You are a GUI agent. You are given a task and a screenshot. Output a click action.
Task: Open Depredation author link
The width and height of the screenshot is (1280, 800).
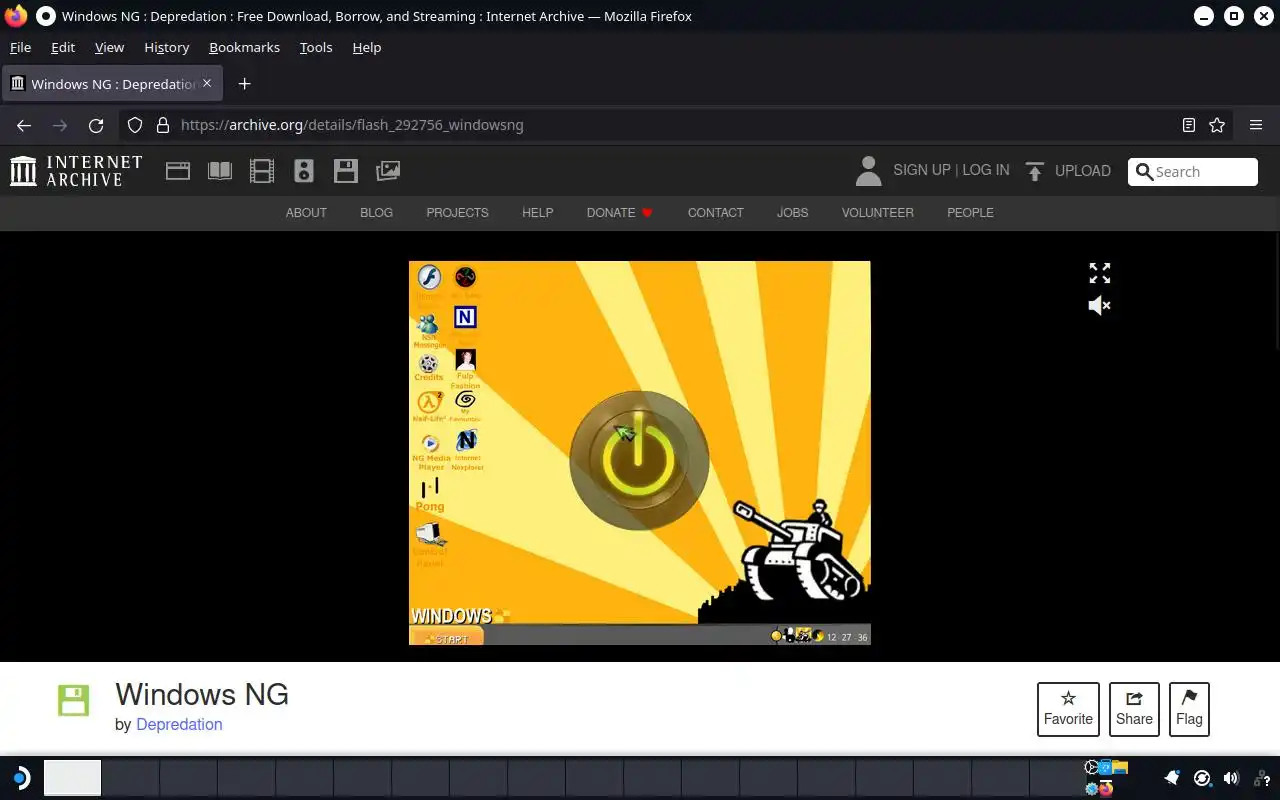[179, 725]
